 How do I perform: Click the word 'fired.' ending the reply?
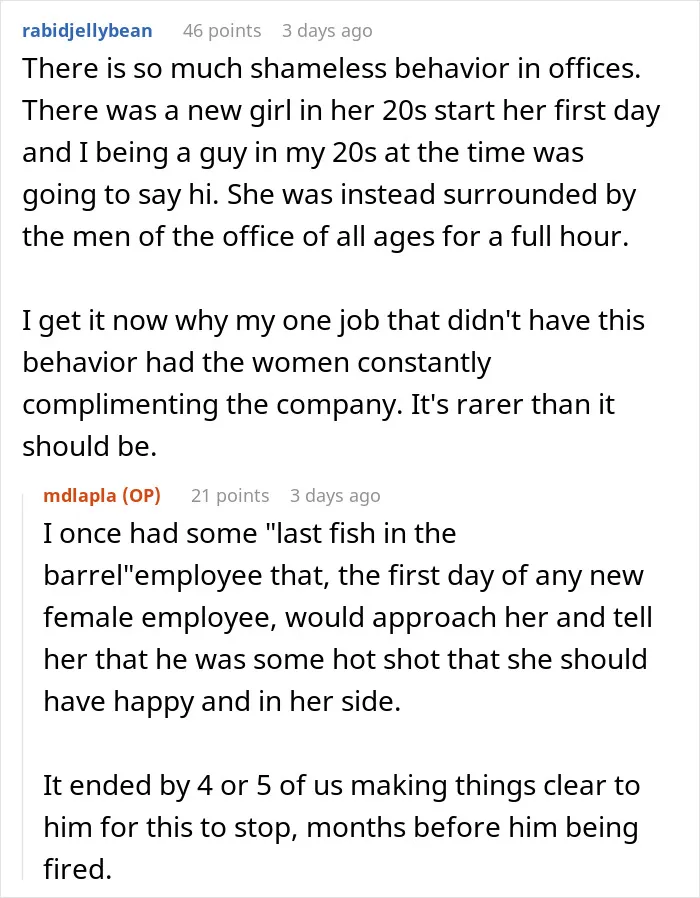click(77, 869)
